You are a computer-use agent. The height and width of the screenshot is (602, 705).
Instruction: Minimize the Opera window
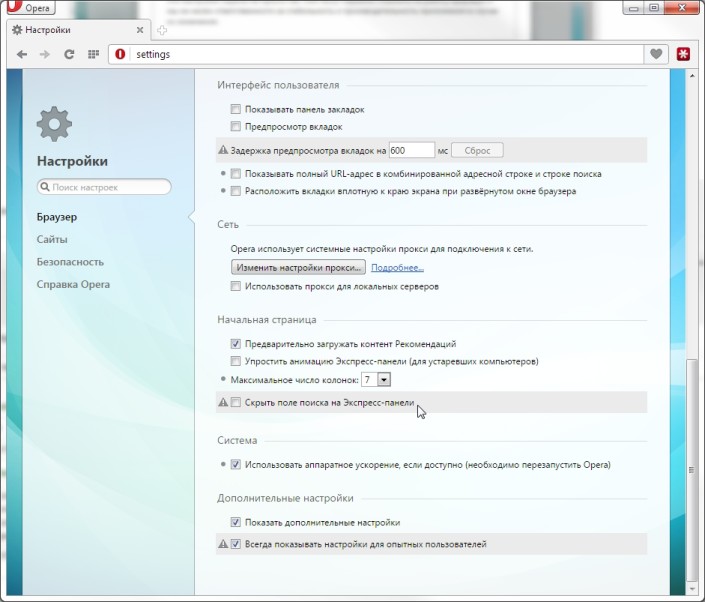point(634,8)
